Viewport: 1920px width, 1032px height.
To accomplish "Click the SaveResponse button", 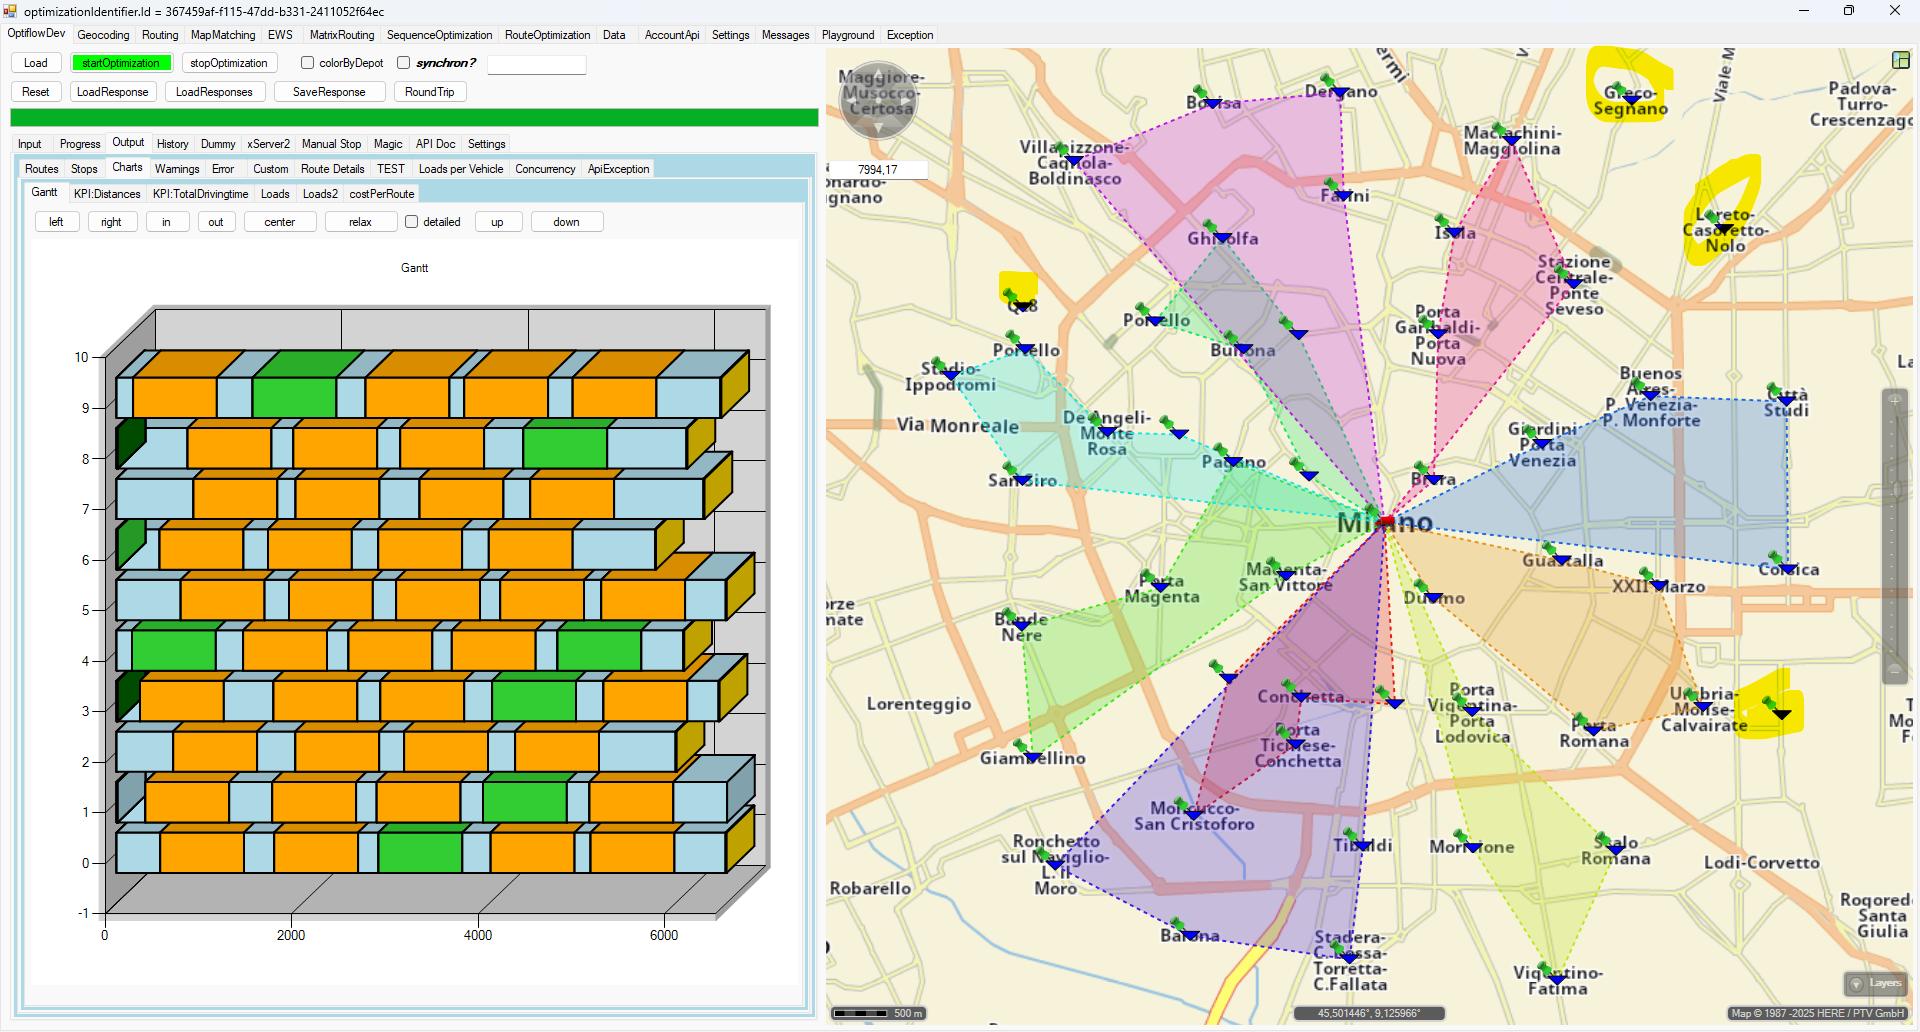I will click(328, 92).
